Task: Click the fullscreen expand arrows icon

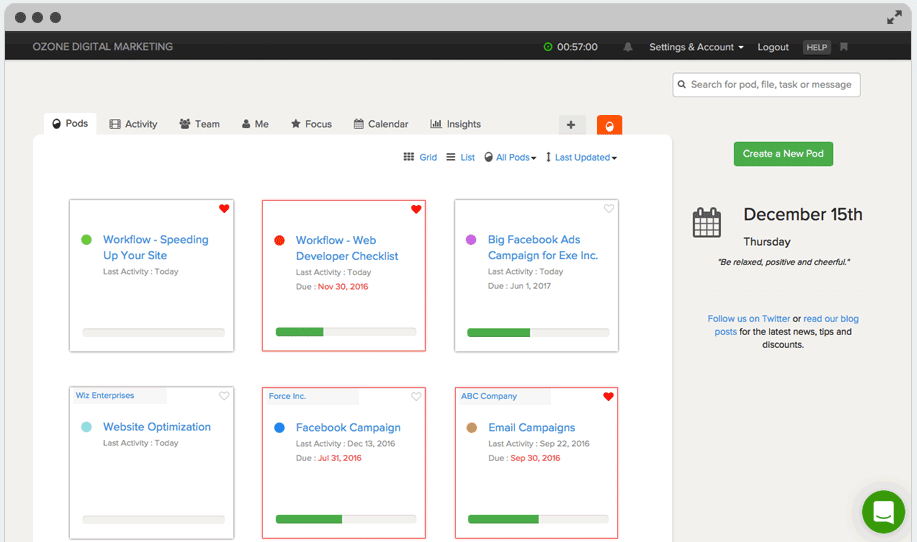Action: click(894, 18)
